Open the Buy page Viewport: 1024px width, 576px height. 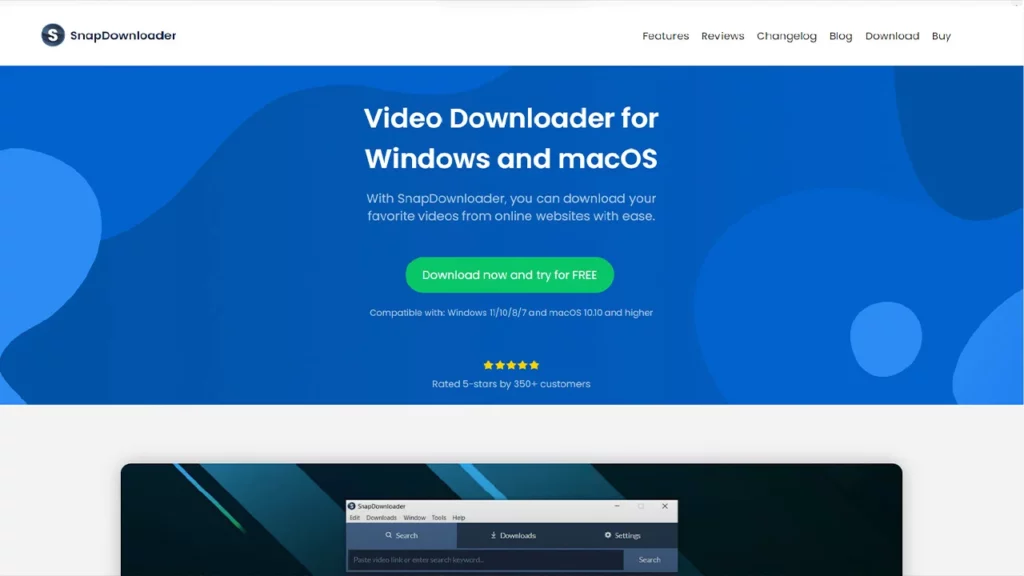[x=941, y=36]
